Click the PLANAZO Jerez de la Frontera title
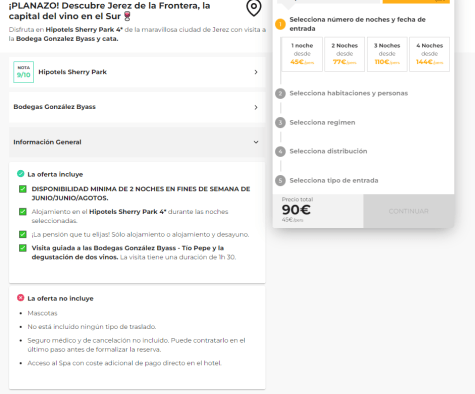 [x=110, y=11]
